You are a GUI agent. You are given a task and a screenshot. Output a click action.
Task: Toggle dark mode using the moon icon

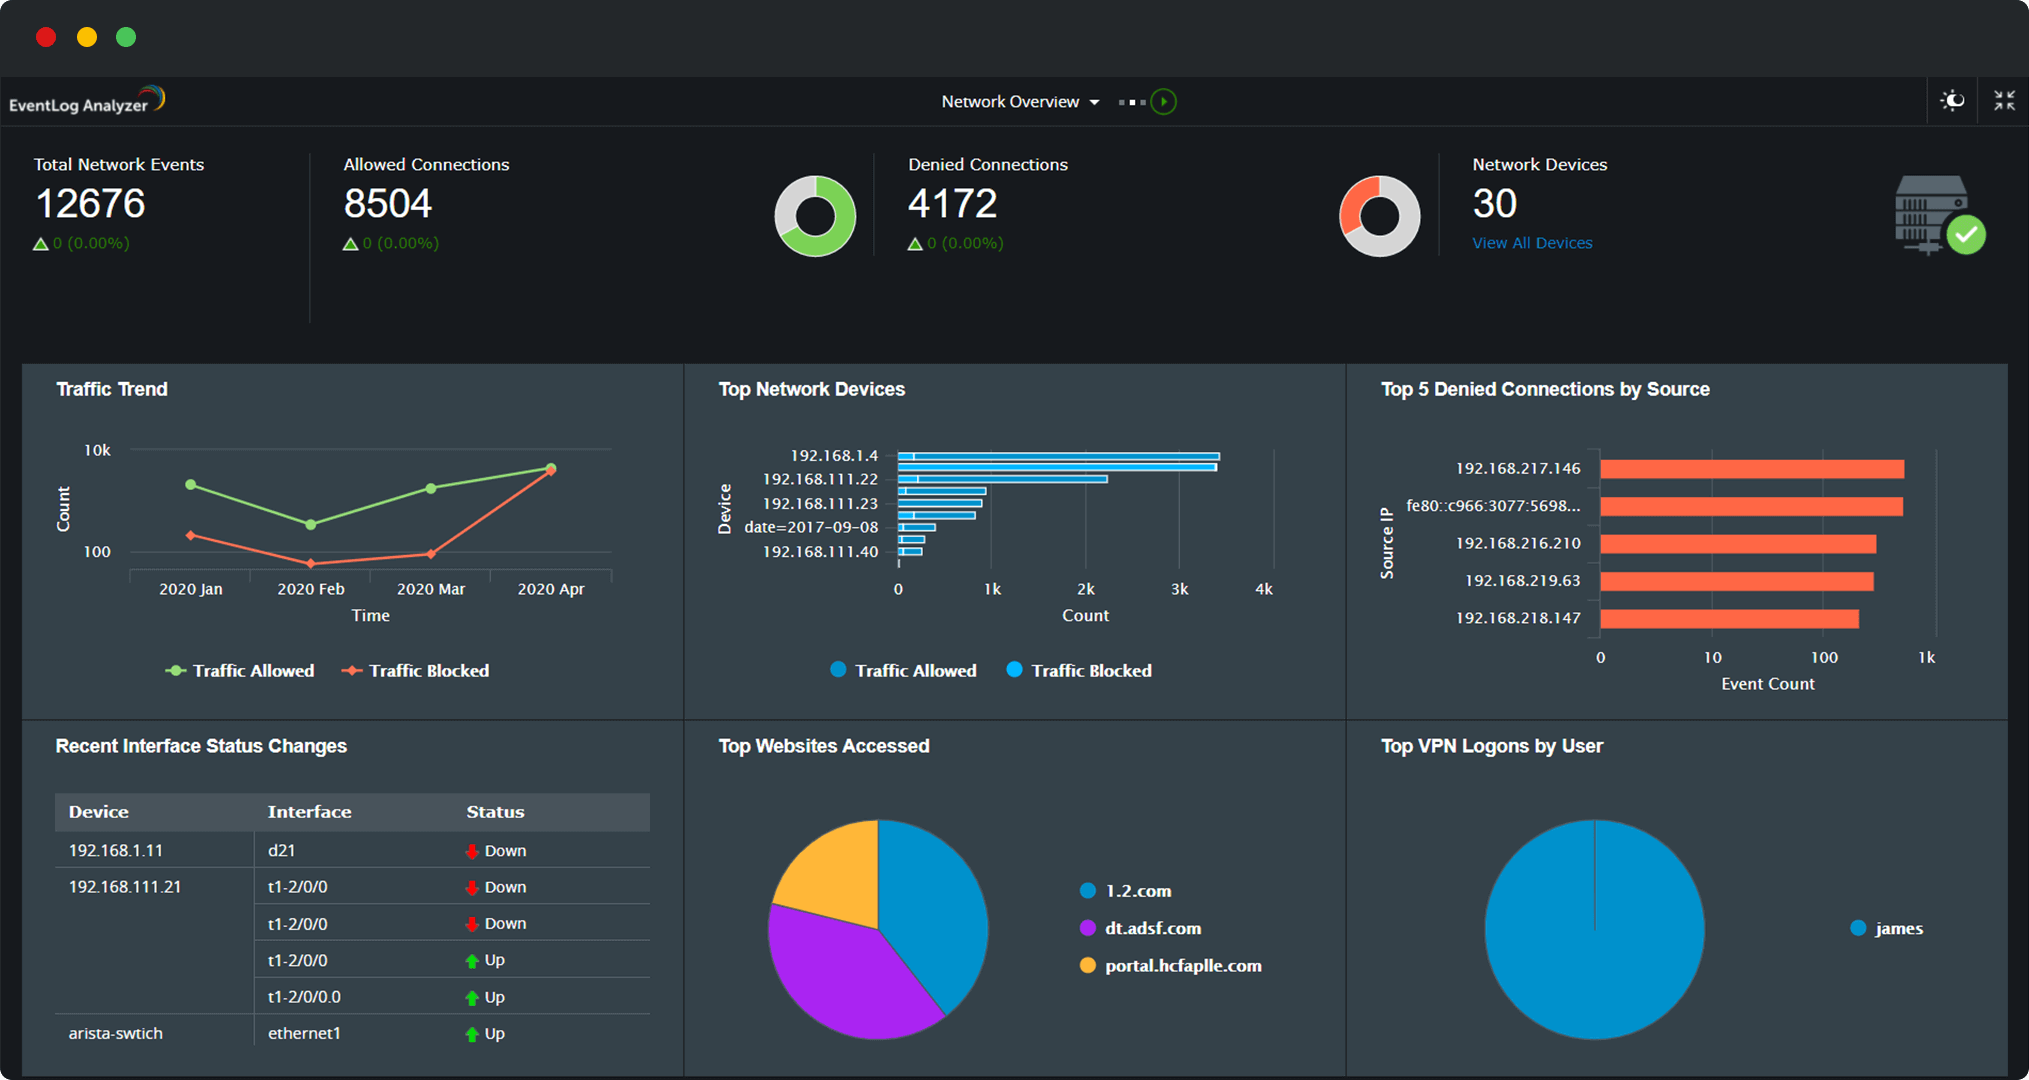pos(1951,100)
